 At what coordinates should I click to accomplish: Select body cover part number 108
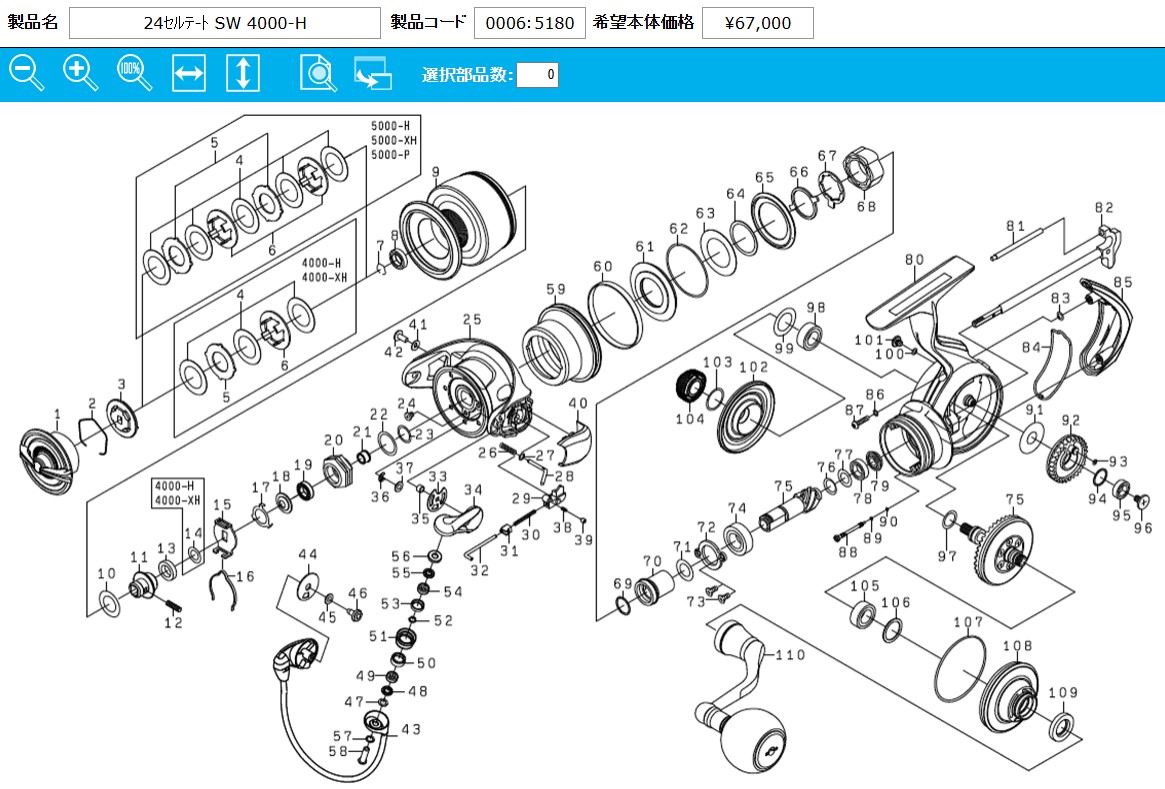pos(1012,695)
